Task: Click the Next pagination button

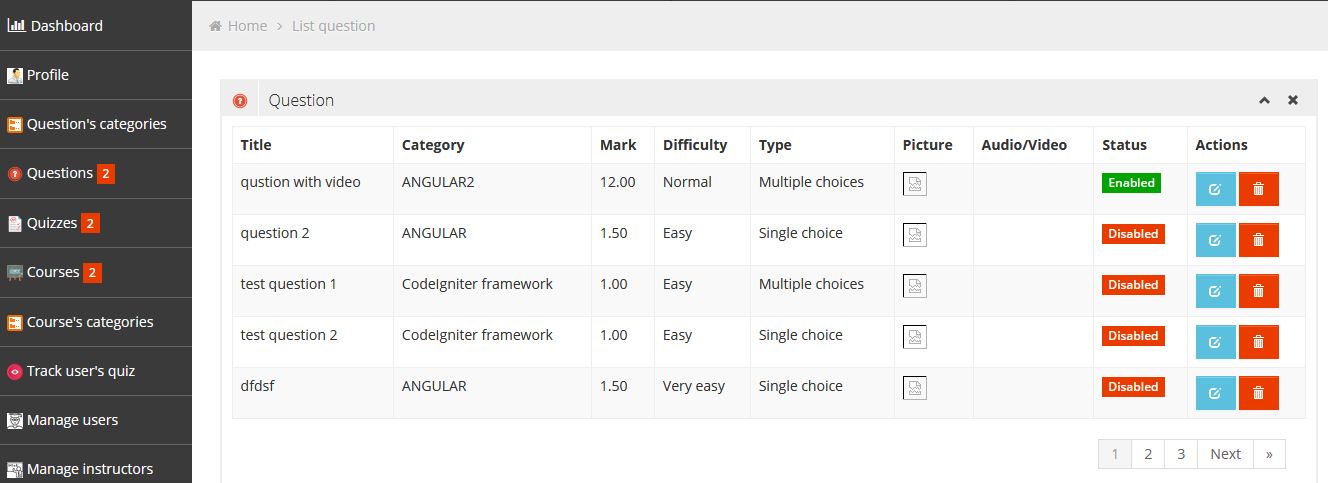Action: pyautogui.click(x=1225, y=454)
